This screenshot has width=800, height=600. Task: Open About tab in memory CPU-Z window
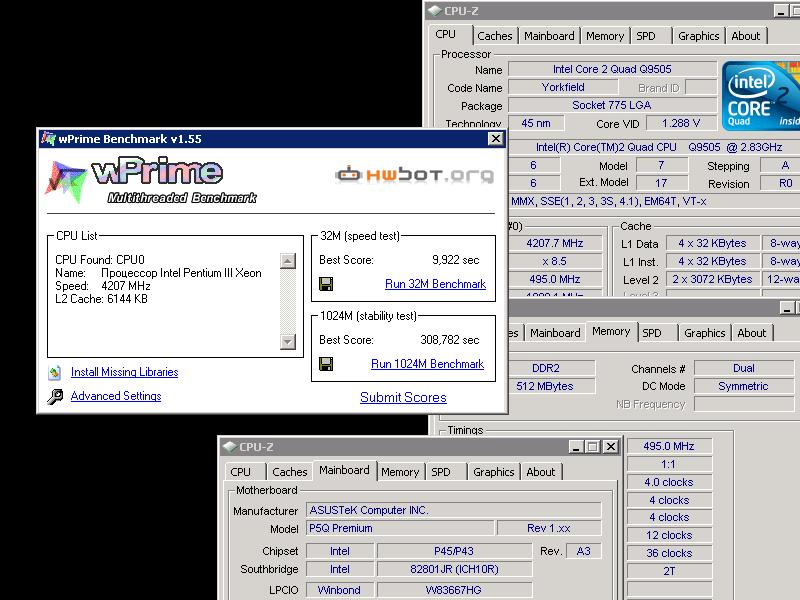[752, 333]
